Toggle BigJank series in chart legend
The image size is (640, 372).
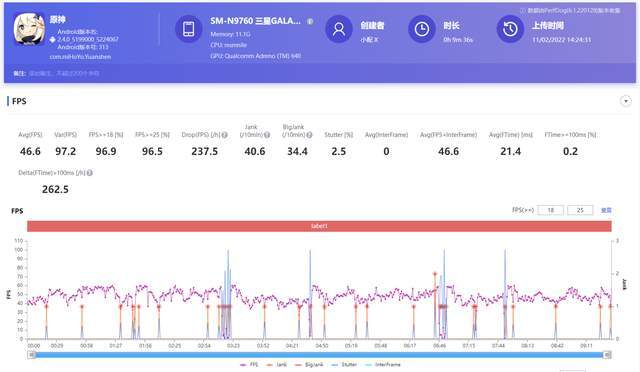(x=309, y=365)
